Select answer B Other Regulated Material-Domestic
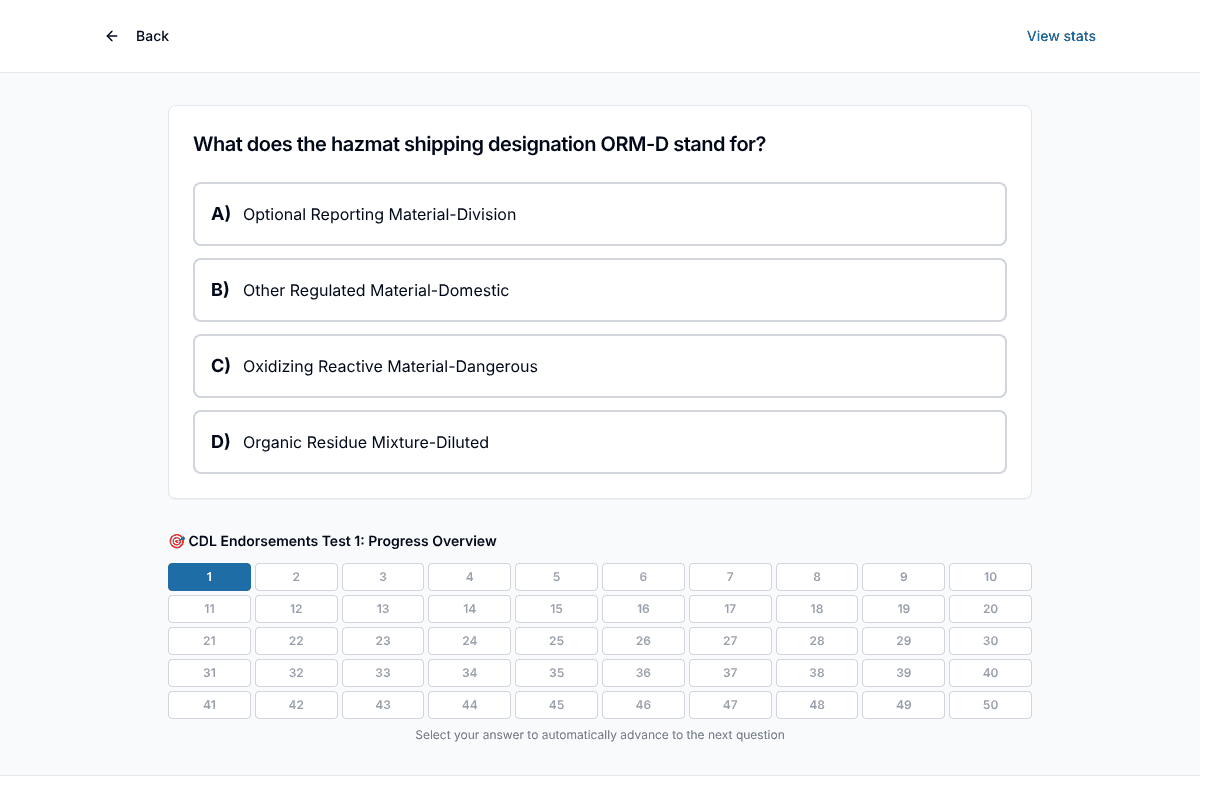The width and height of the screenshot is (1215, 790). coord(600,290)
